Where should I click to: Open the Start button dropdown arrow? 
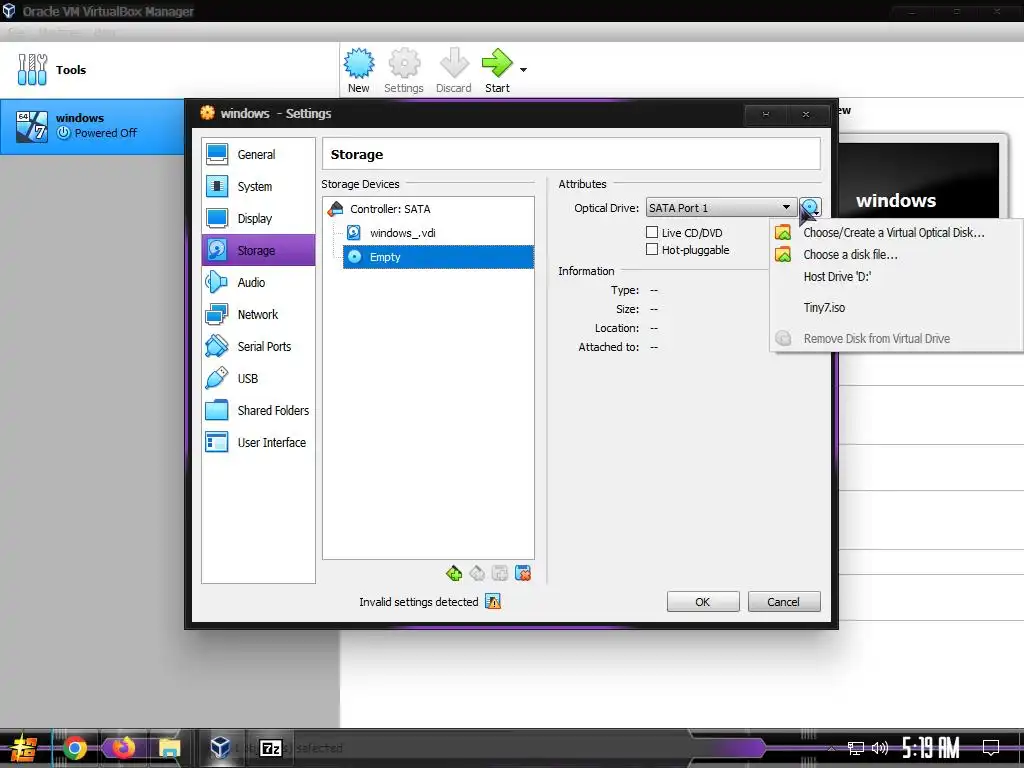coord(523,70)
